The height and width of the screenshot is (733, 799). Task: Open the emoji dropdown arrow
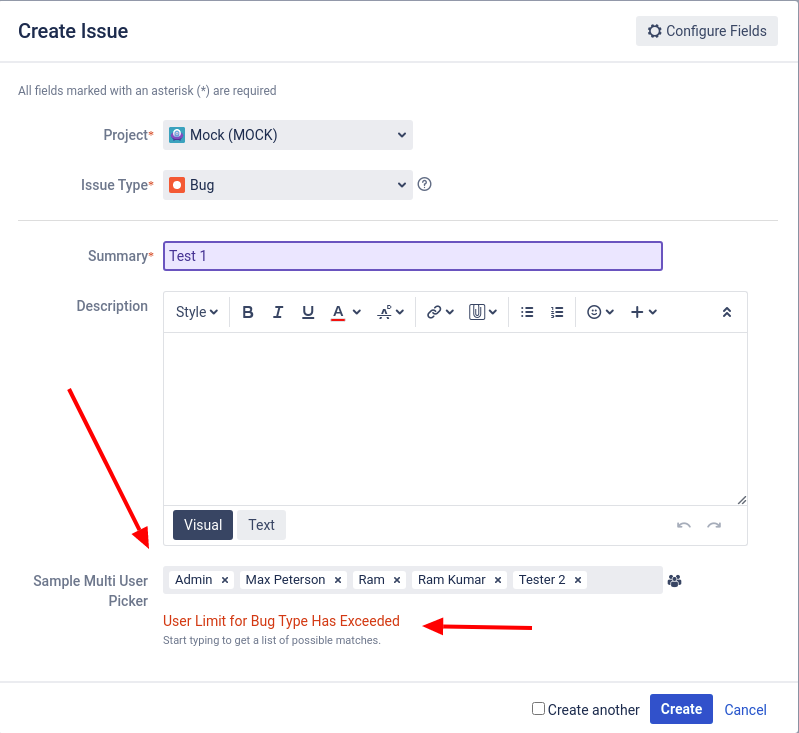[610, 312]
